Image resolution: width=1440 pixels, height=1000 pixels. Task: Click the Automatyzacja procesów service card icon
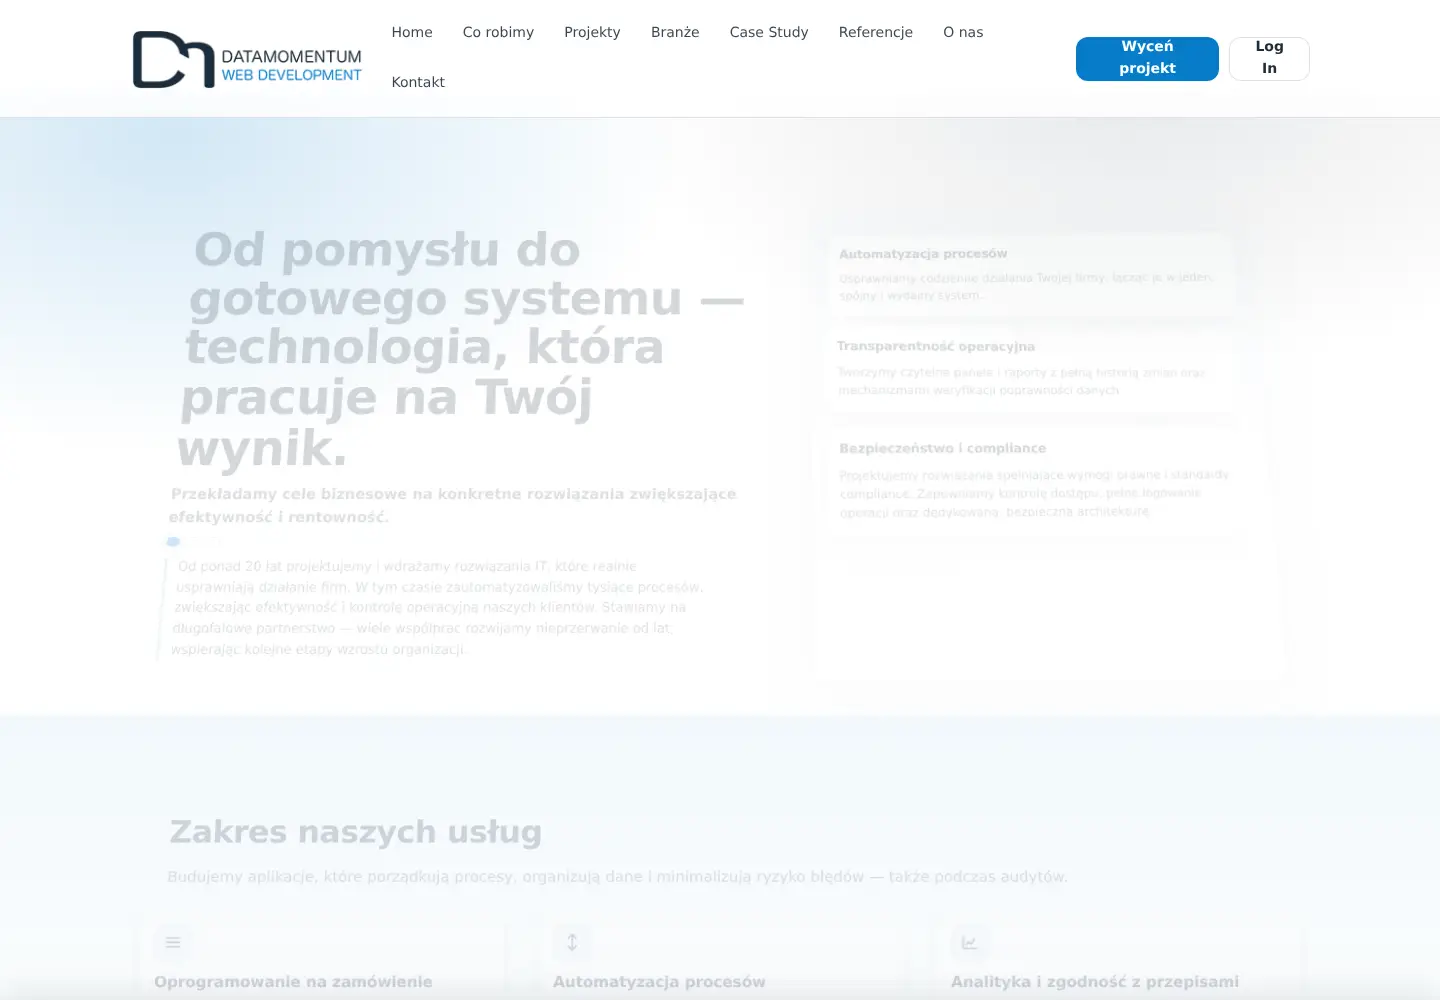tap(572, 942)
